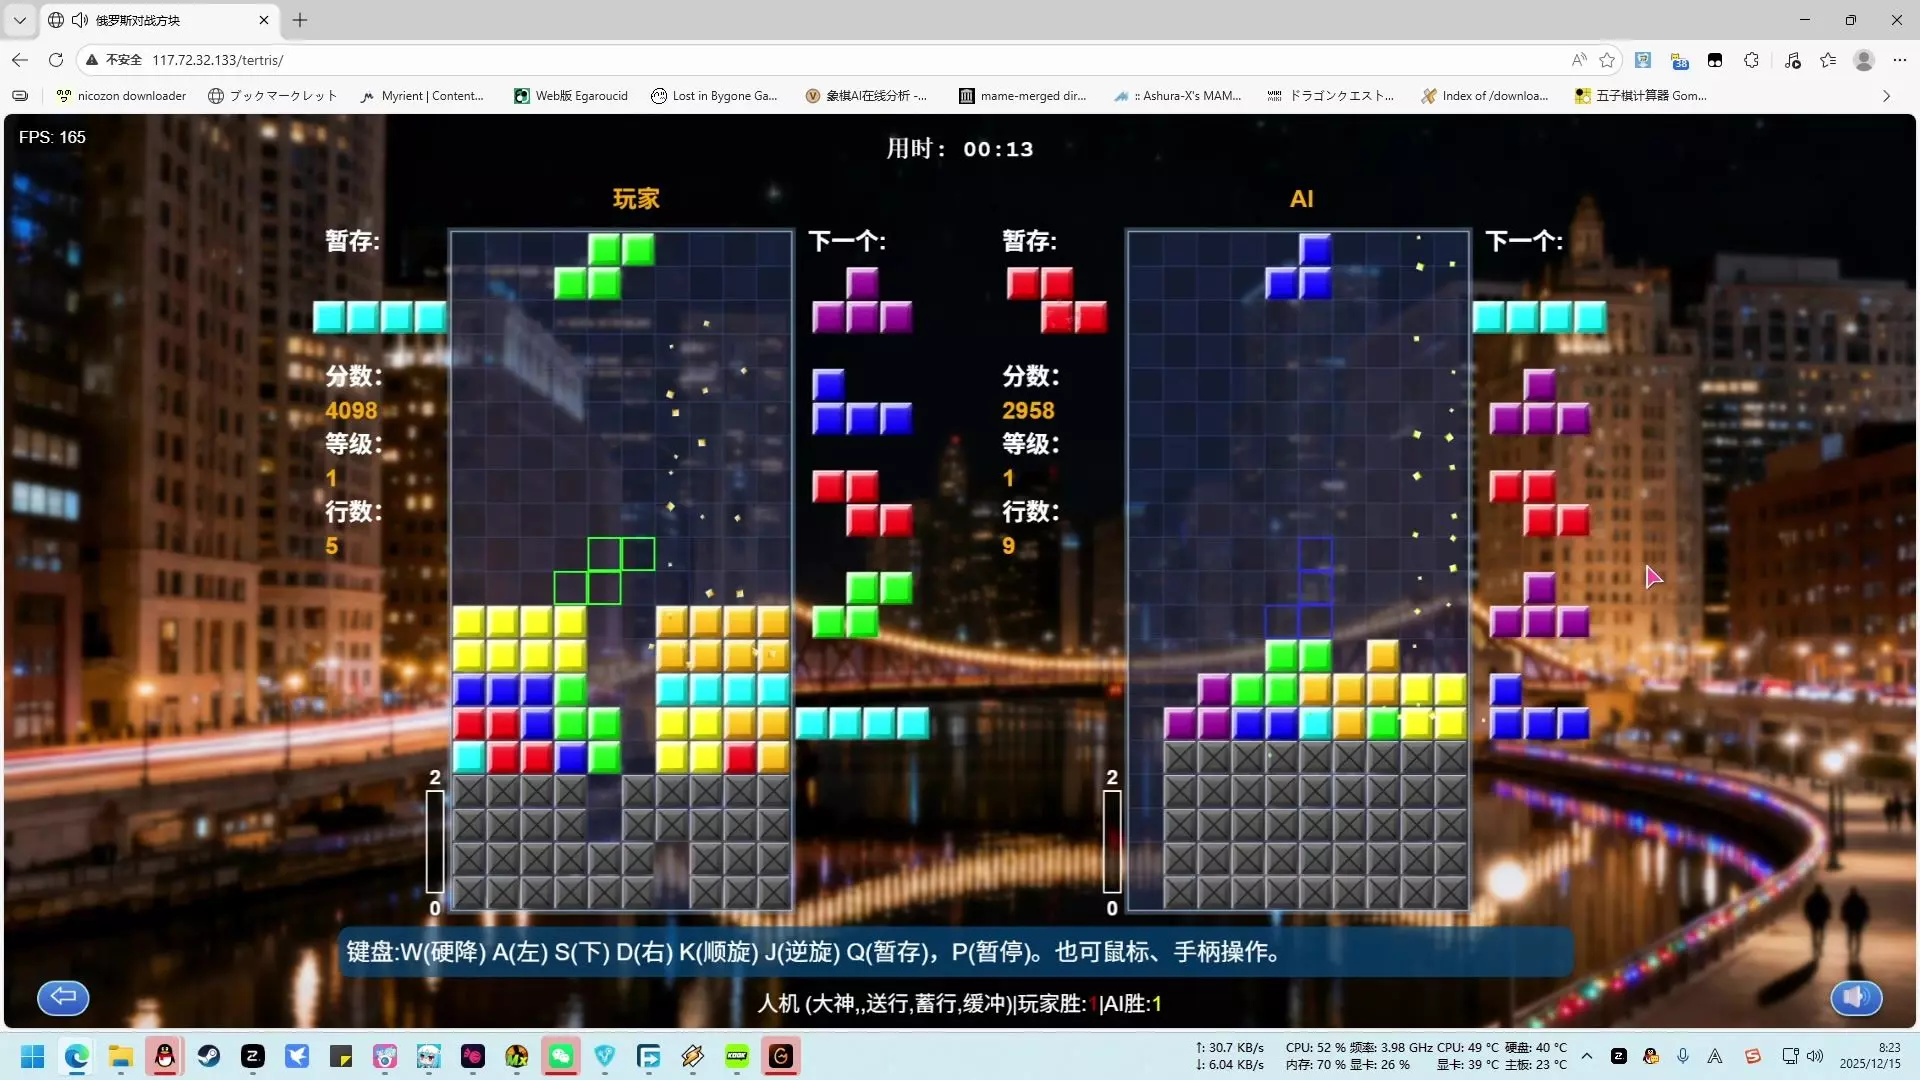
Task: Open the Favorites list icon
Action: click(x=1828, y=60)
